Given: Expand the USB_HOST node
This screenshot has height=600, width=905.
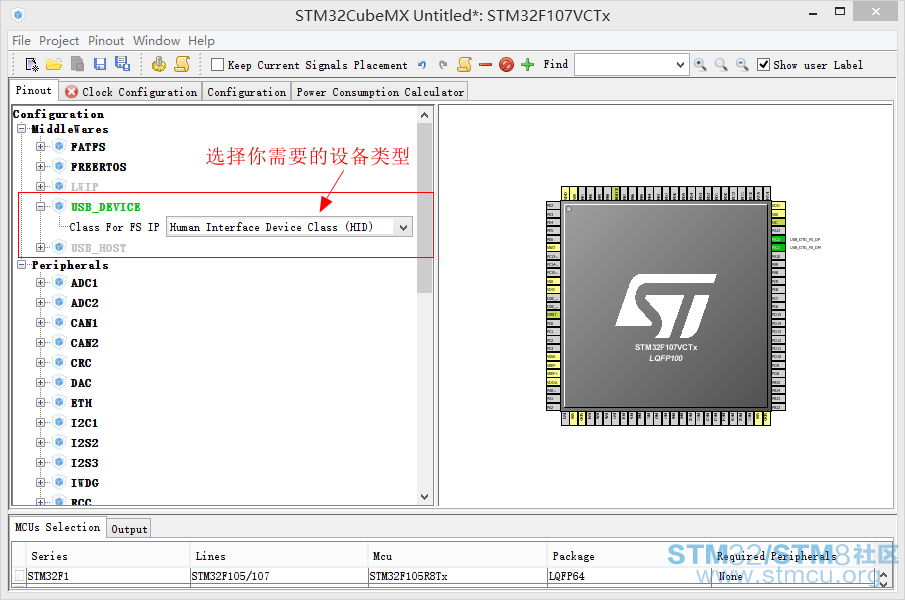Looking at the screenshot, I should [x=40, y=248].
